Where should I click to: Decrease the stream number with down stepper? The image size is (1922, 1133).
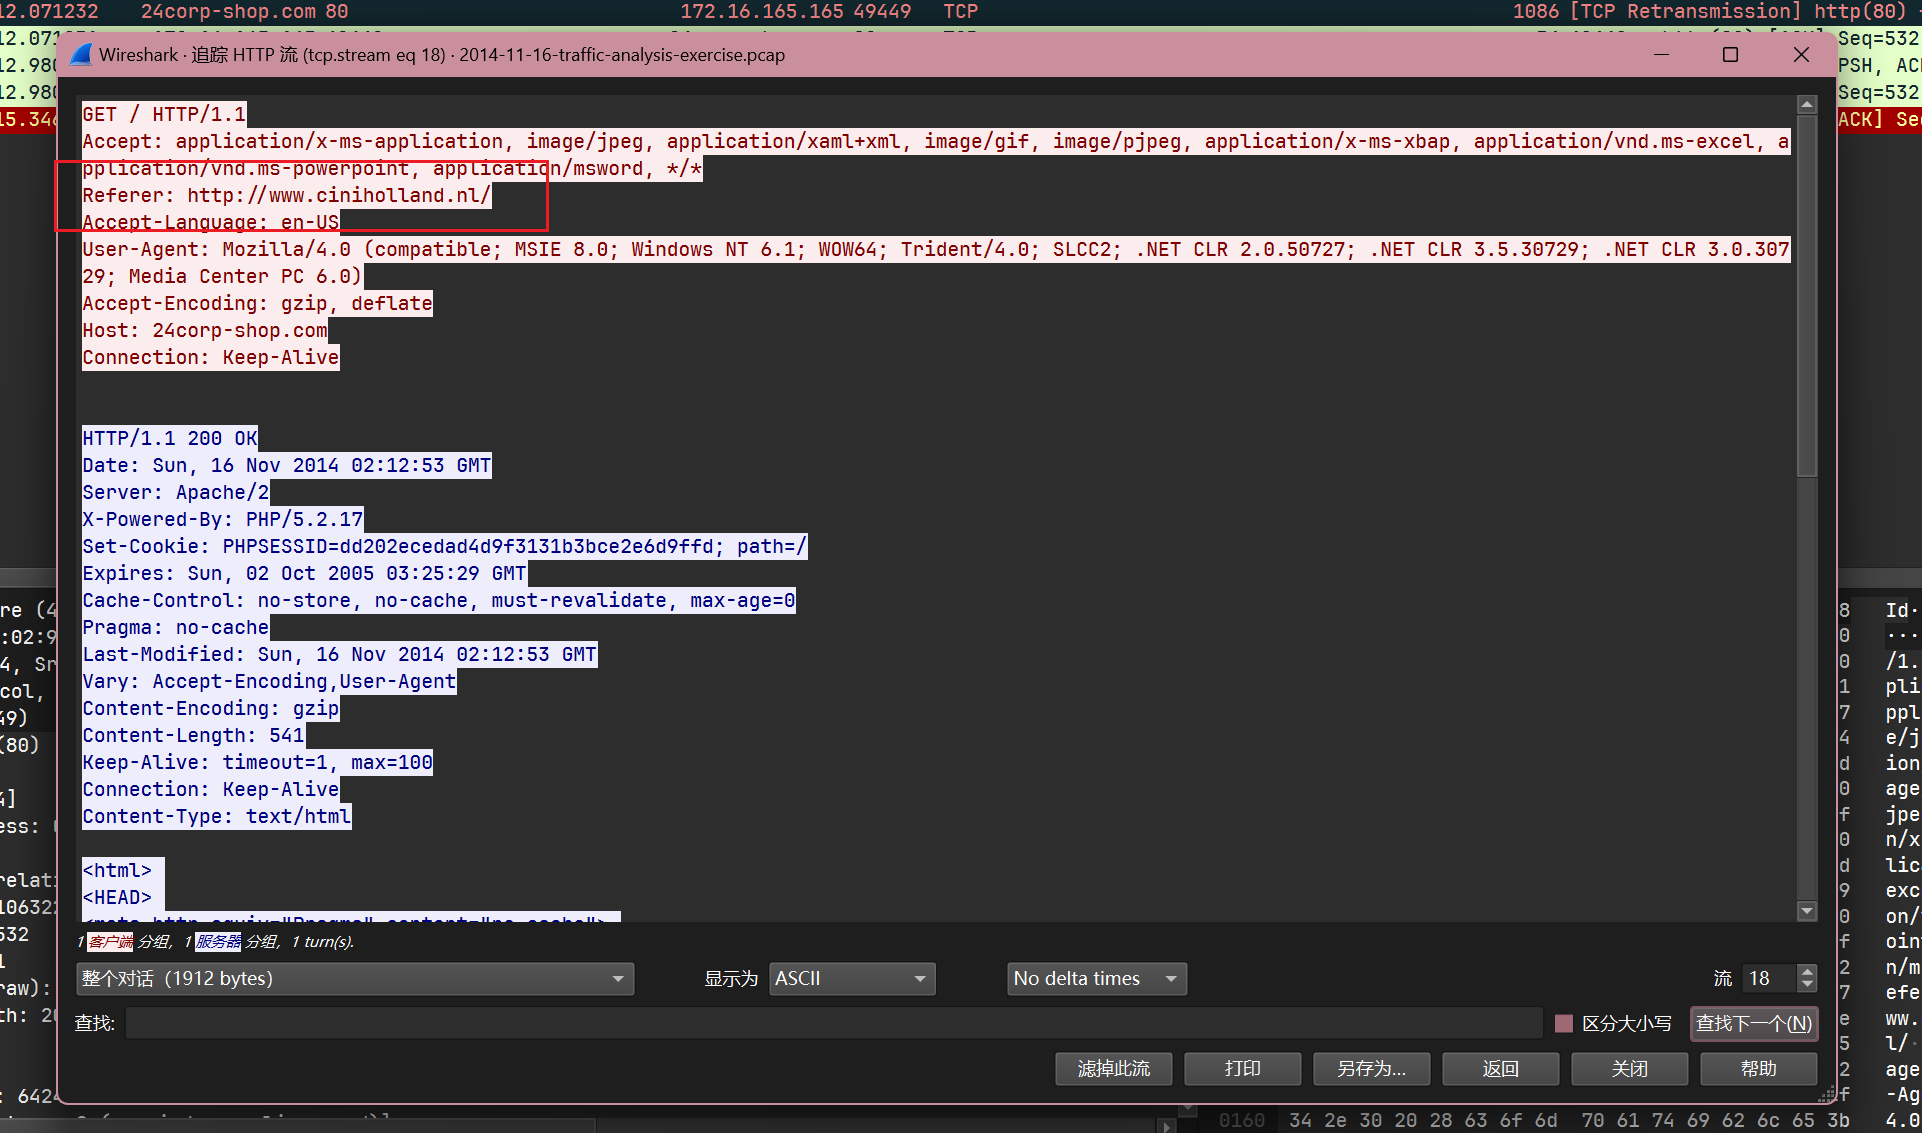tap(1807, 985)
